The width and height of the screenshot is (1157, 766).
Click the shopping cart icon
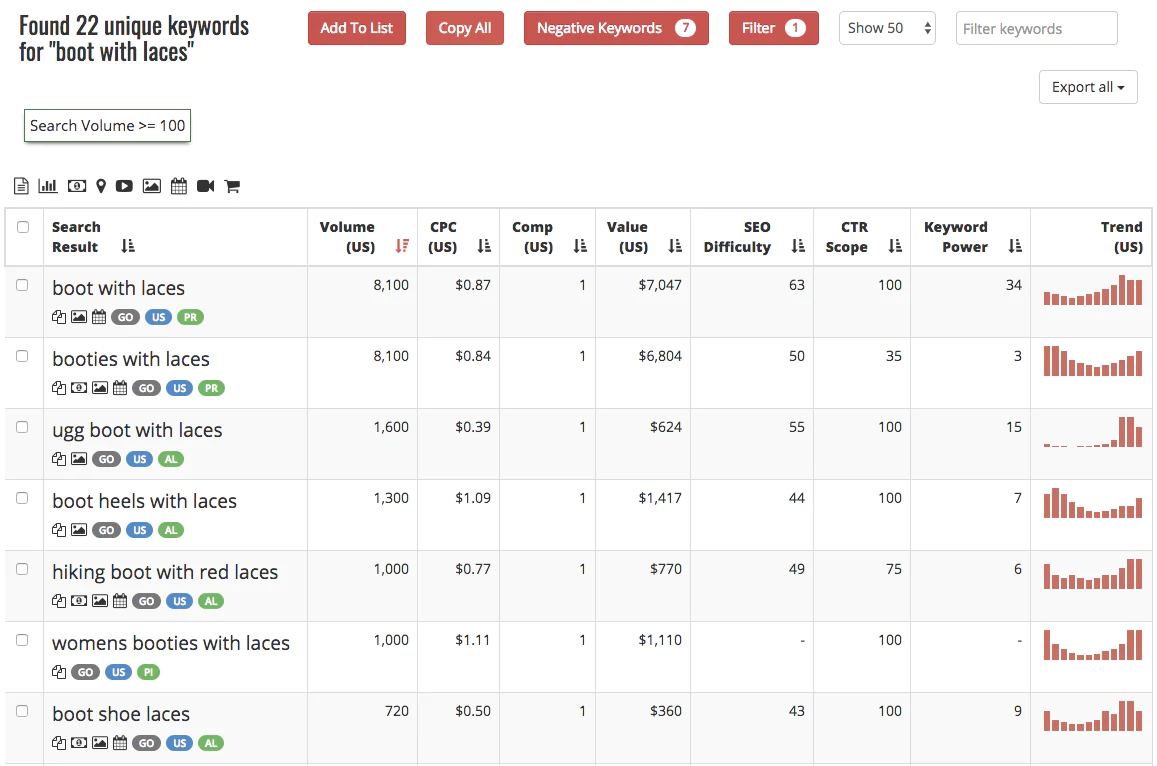click(x=232, y=186)
